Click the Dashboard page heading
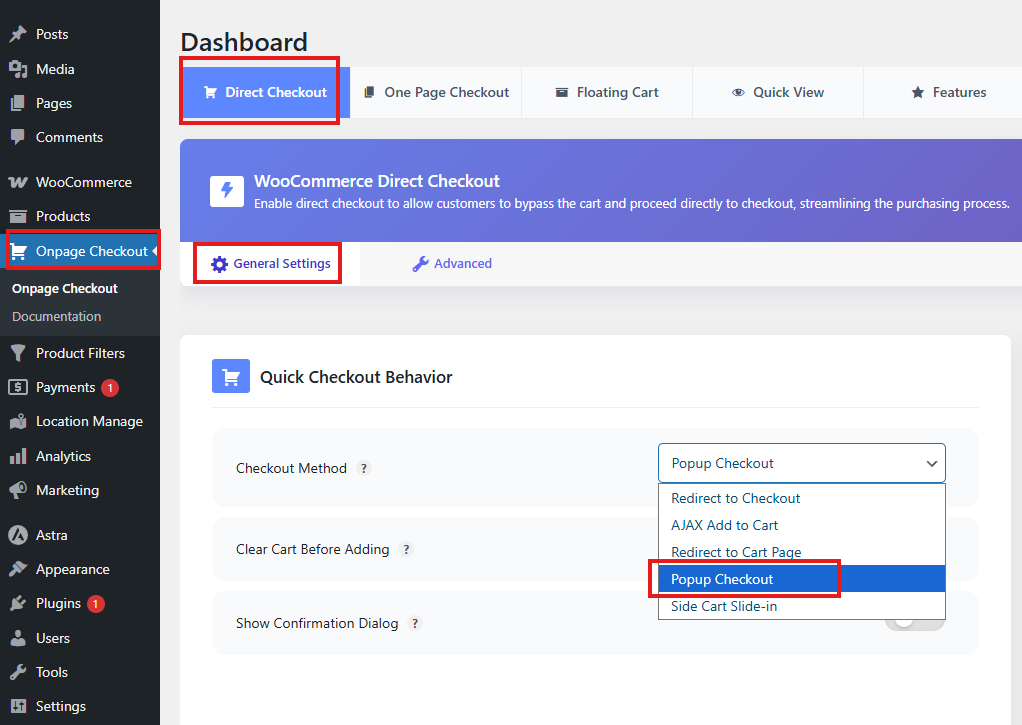This screenshot has height=725, width=1022. click(244, 42)
